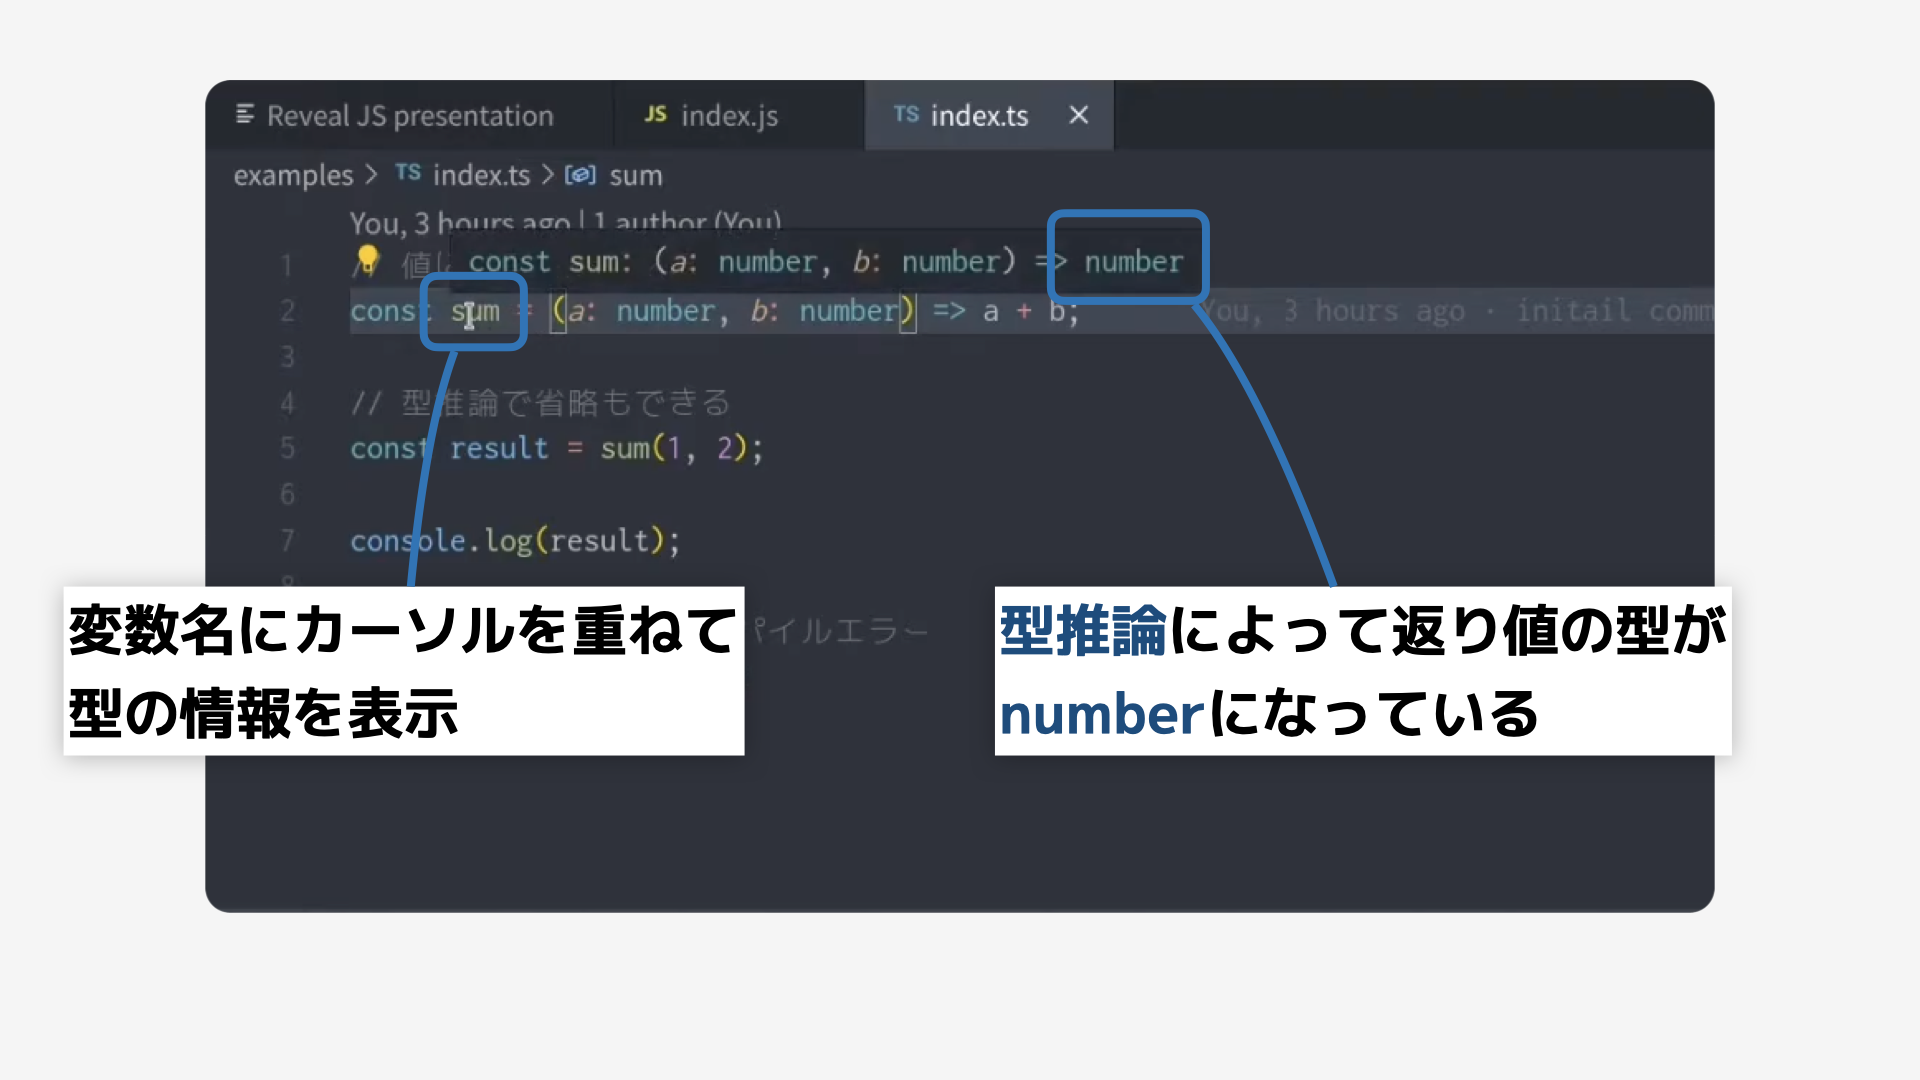Switch to the index.js tab
This screenshot has width=1920, height=1080.
[728, 116]
